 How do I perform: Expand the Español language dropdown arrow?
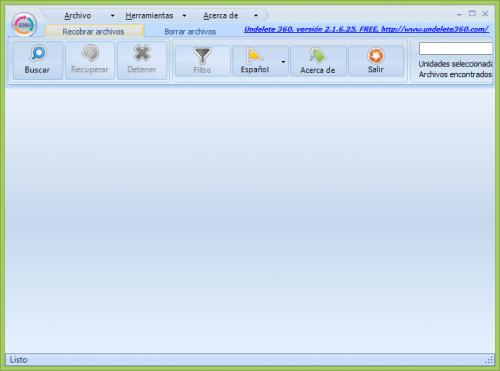coord(283,62)
